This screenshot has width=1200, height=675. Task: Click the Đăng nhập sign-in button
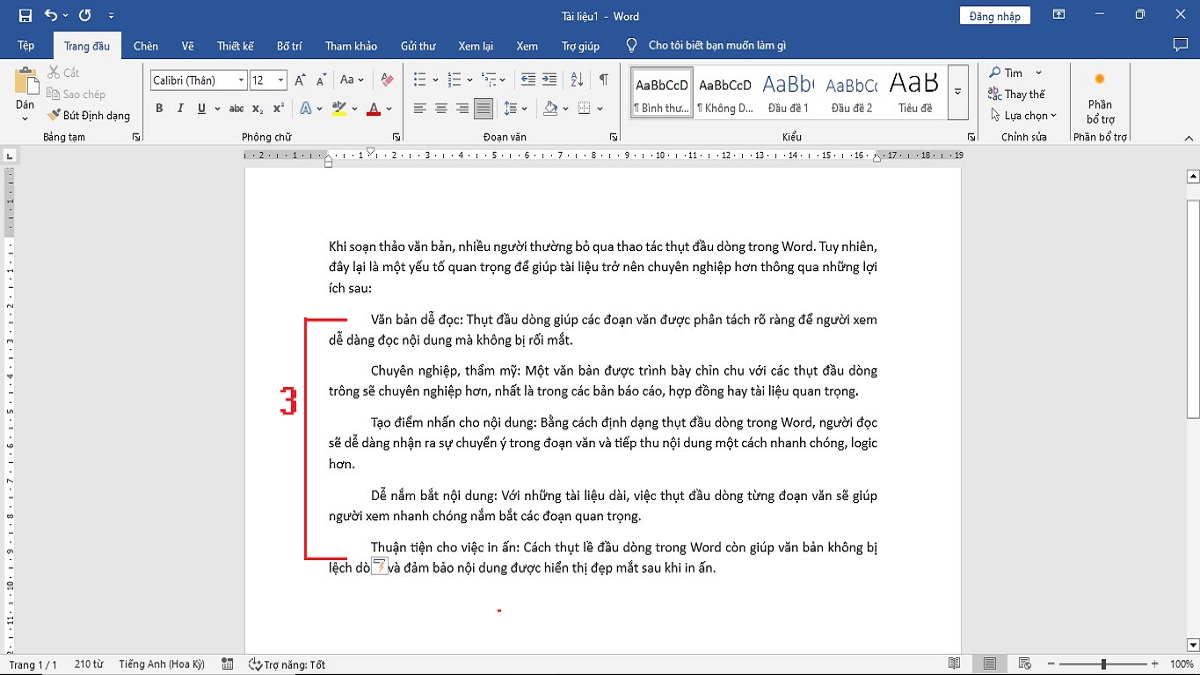(995, 16)
